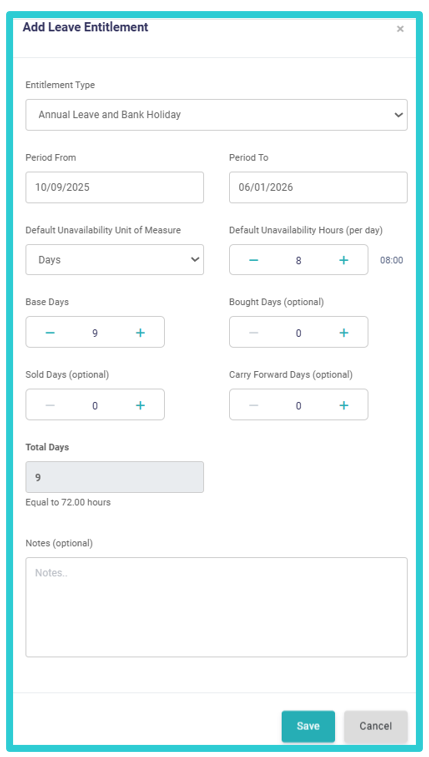
Task: Save the leave entitlement
Action: coord(308,726)
